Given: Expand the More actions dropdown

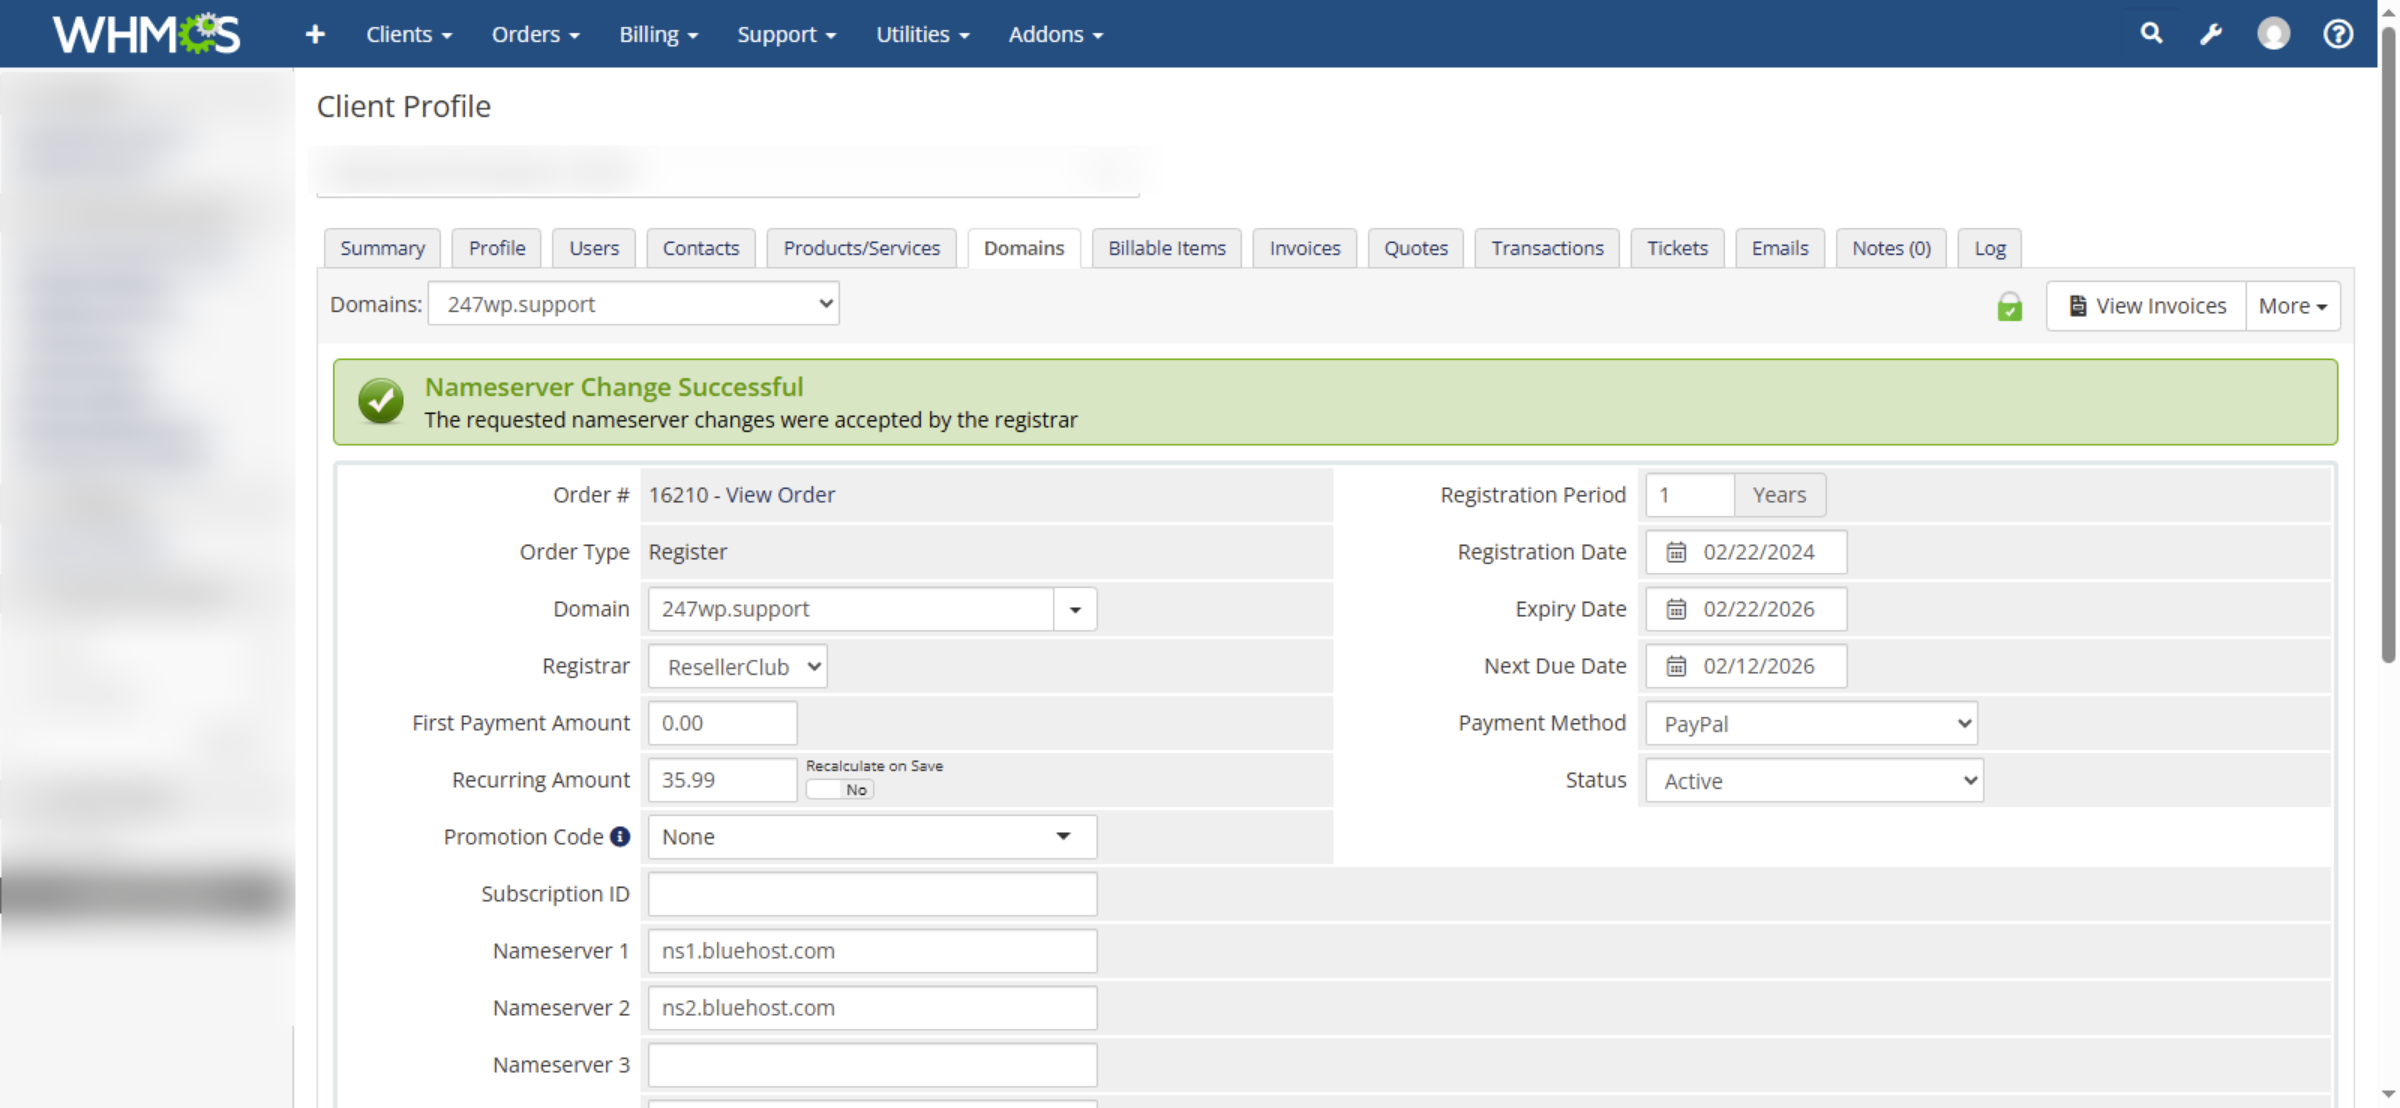Looking at the screenshot, I should (2292, 306).
